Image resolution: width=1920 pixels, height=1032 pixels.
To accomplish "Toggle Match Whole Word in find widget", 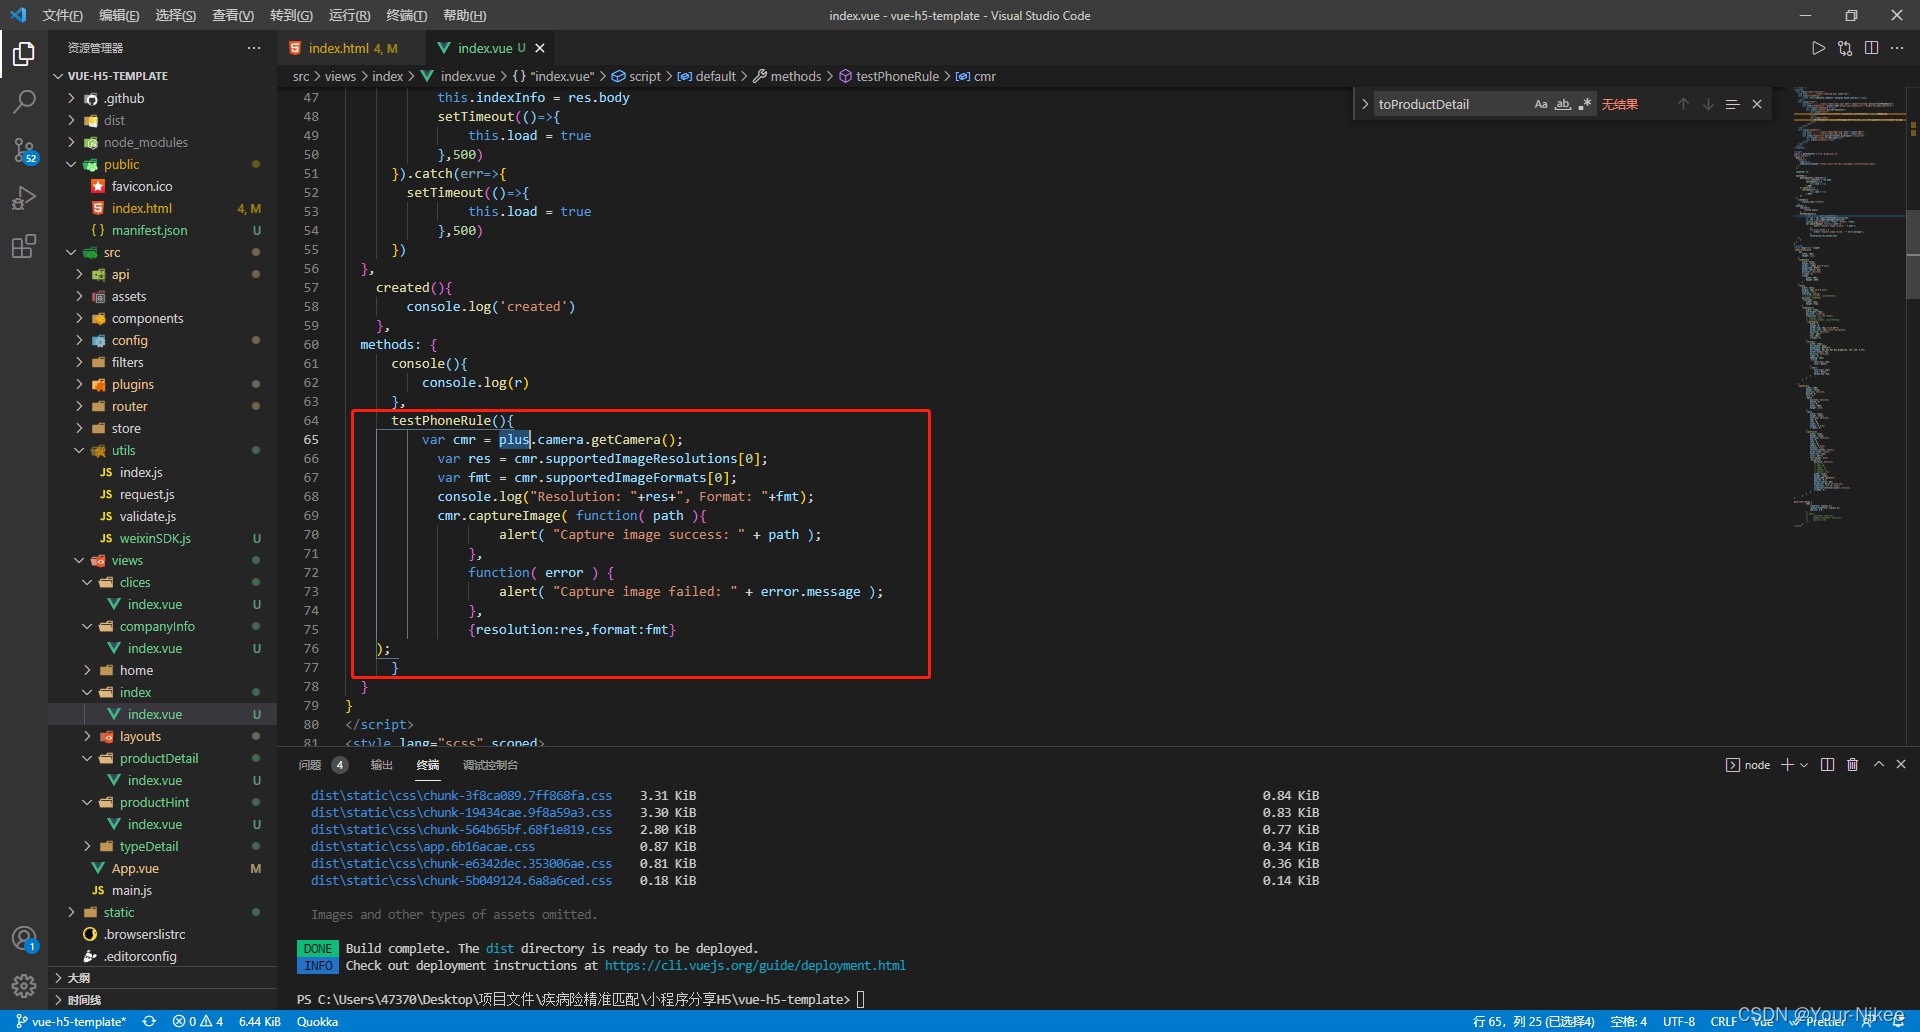I will pos(1563,104).
